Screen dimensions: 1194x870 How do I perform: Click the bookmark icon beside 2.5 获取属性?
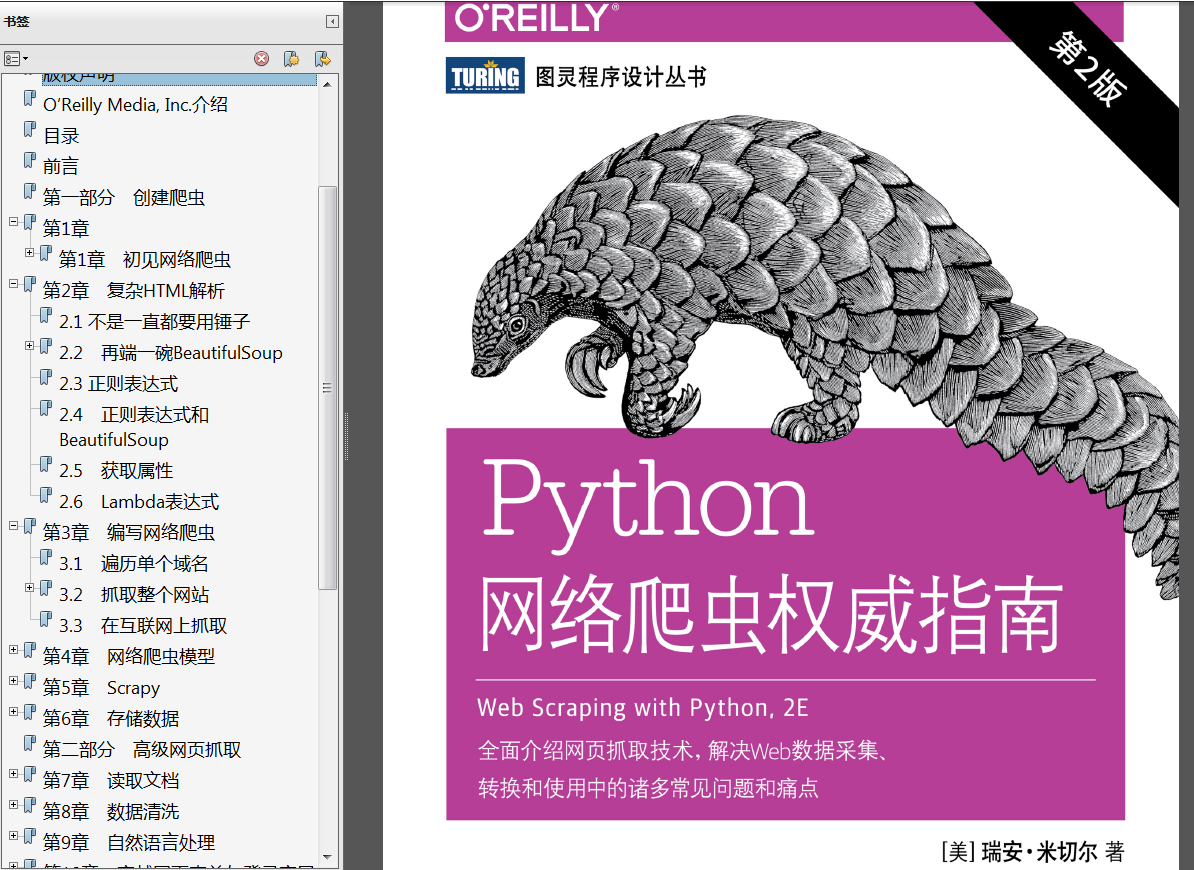(46, 464)
